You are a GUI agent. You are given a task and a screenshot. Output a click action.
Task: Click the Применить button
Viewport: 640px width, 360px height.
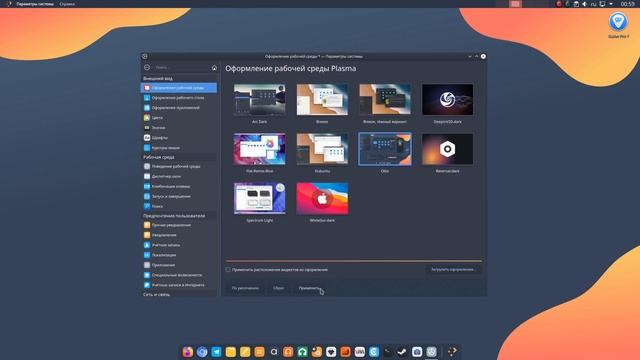pyautogui.click(x=309, y=288)
